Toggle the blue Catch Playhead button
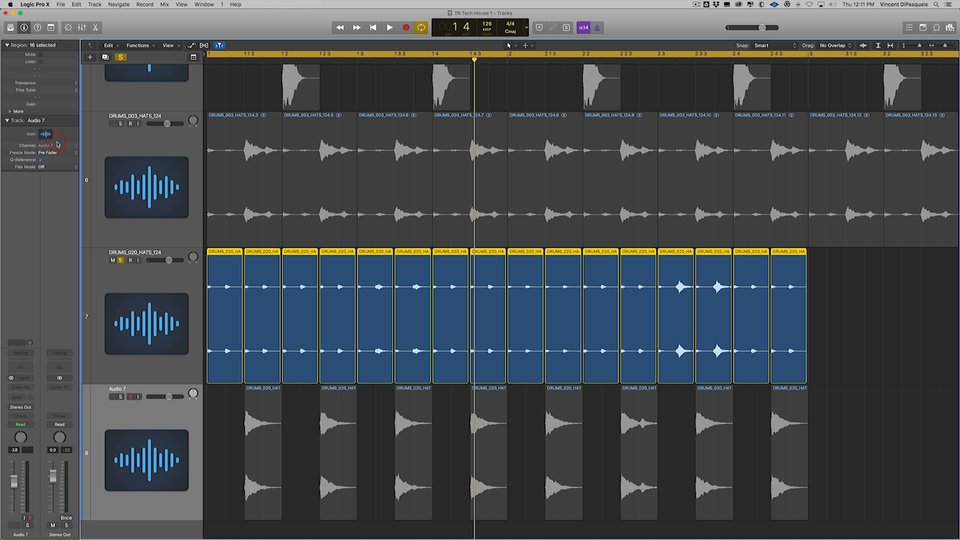The width and height of the screenshot is (960, 540). tap(219, 45)
